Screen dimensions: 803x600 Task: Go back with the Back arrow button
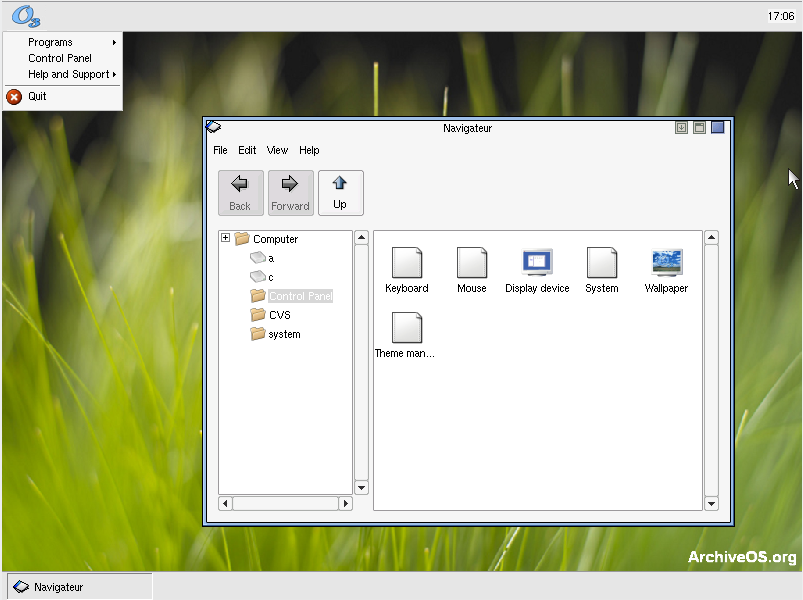coord(241,192)
